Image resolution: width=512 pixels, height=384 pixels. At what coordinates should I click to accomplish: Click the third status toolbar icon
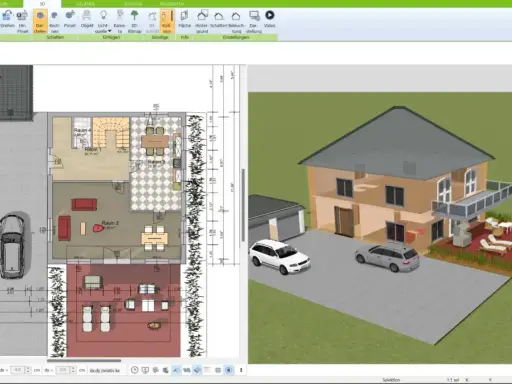[x=155, y=370]
